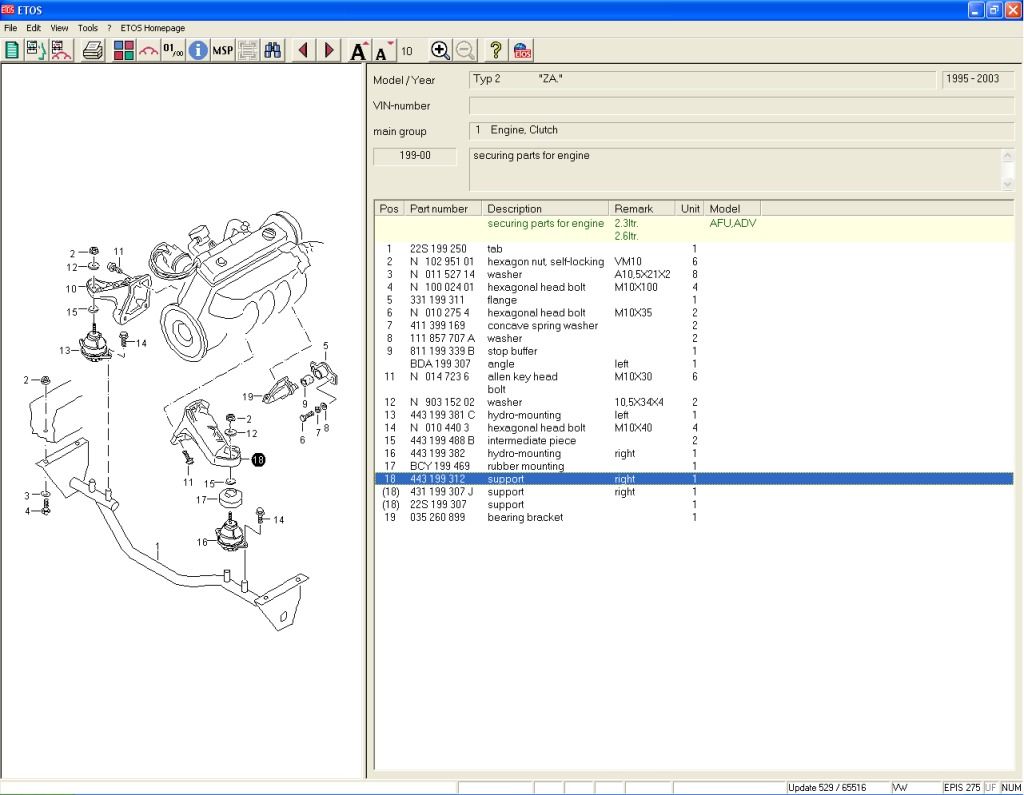1024x795 pixels.
Task: Go to next page with right red arrow
Action: 329,50
